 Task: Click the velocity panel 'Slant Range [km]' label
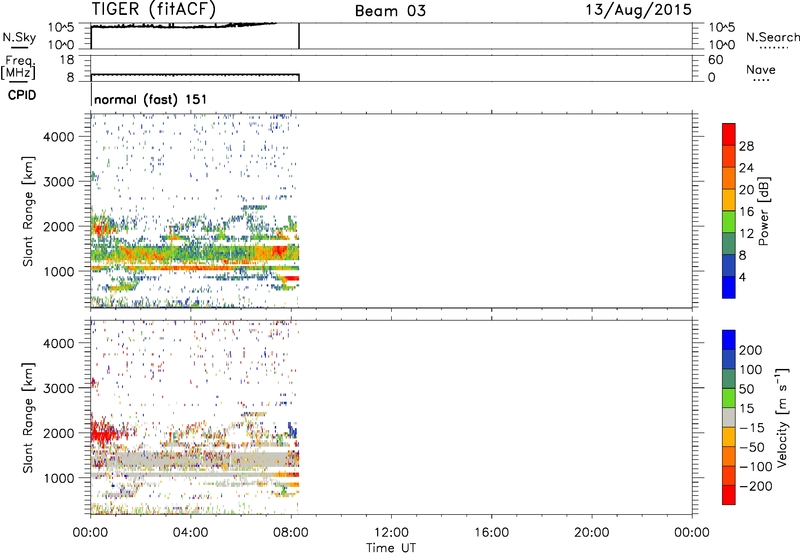coord(28,418)
